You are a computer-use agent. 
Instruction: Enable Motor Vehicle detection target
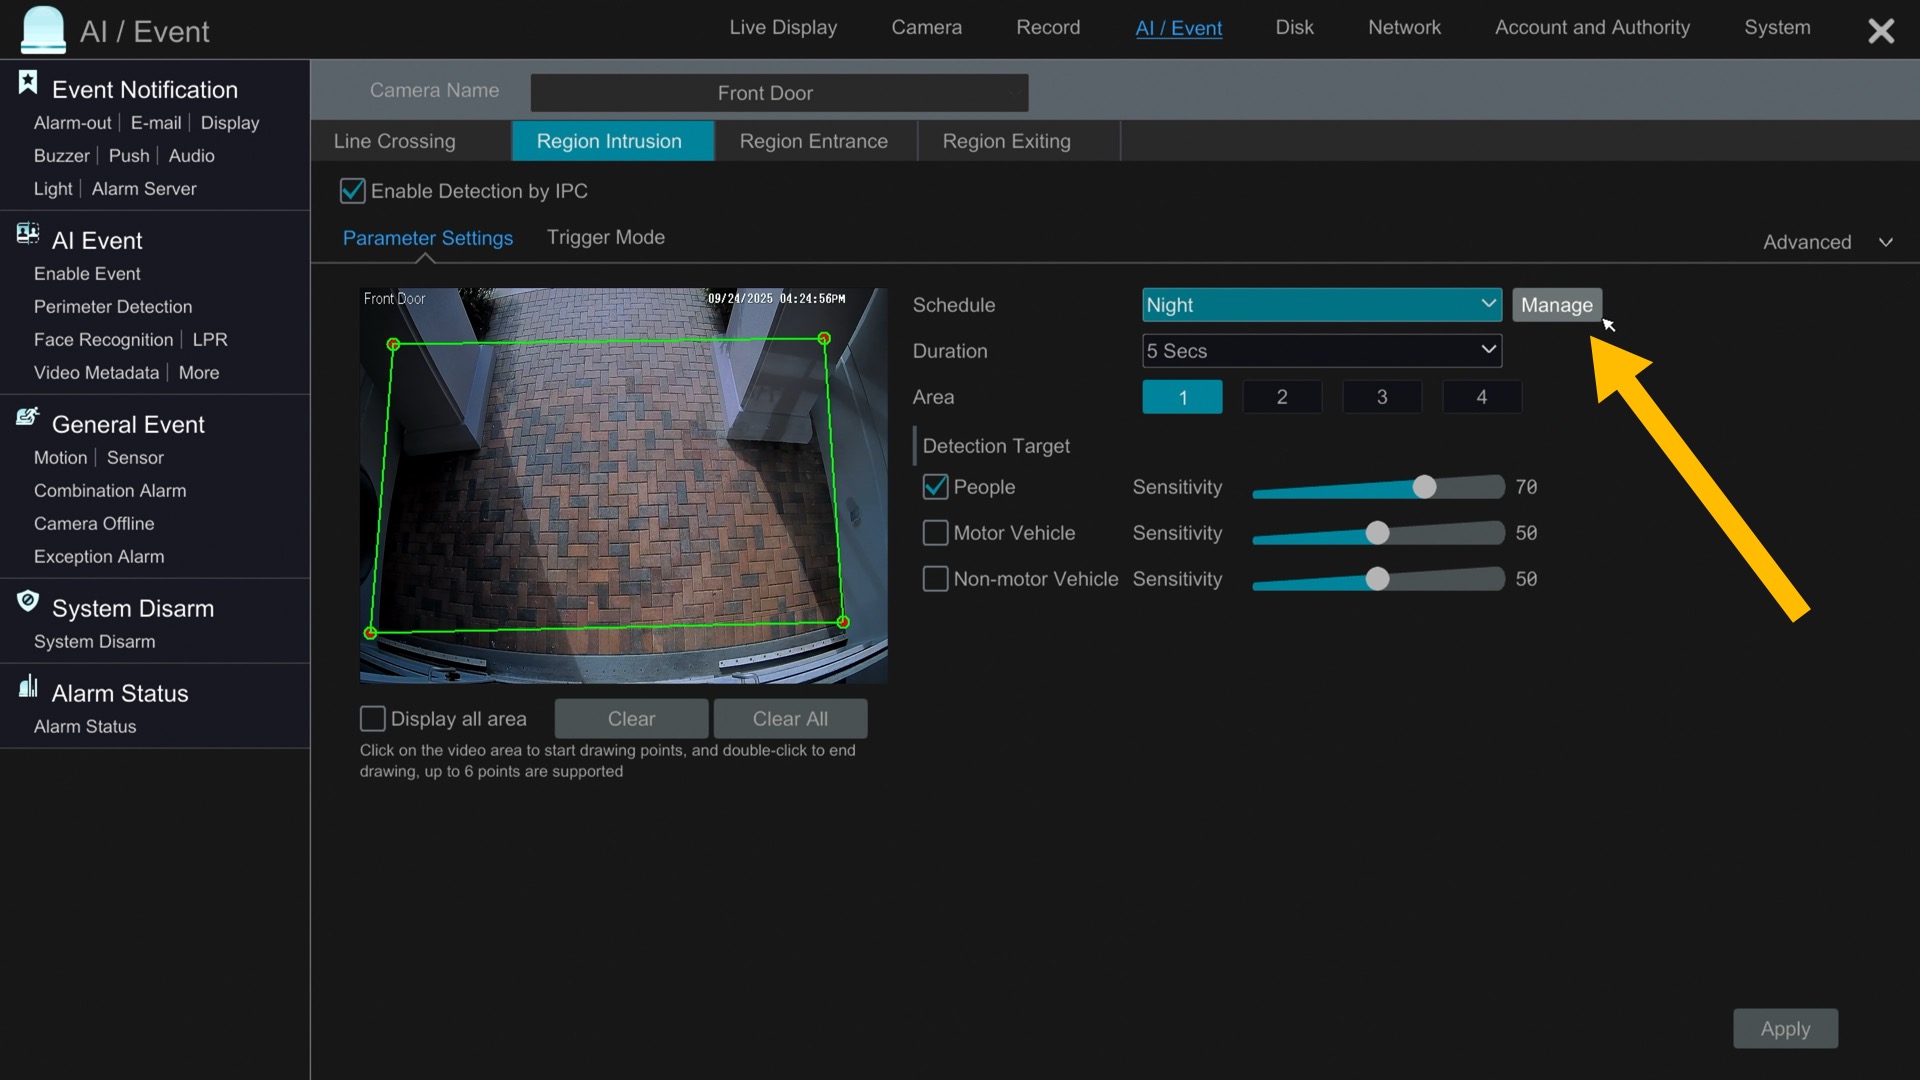click(935, 533)
